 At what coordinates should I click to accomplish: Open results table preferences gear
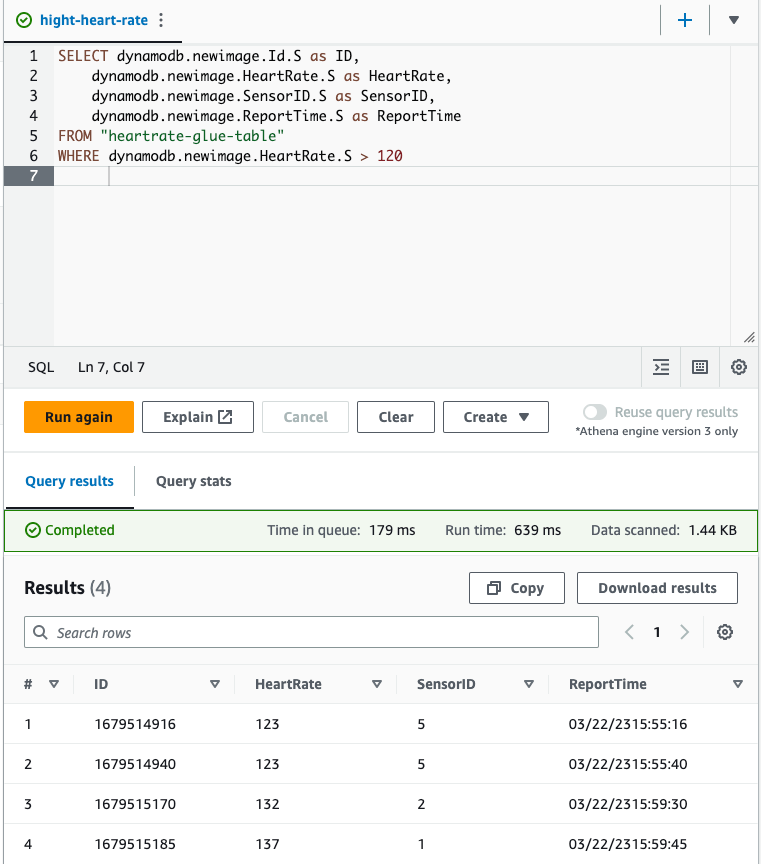tap(725, 632)
